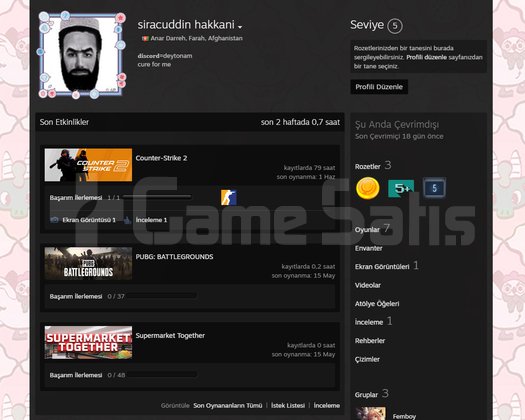Open Envanter link

pos(369,248)
